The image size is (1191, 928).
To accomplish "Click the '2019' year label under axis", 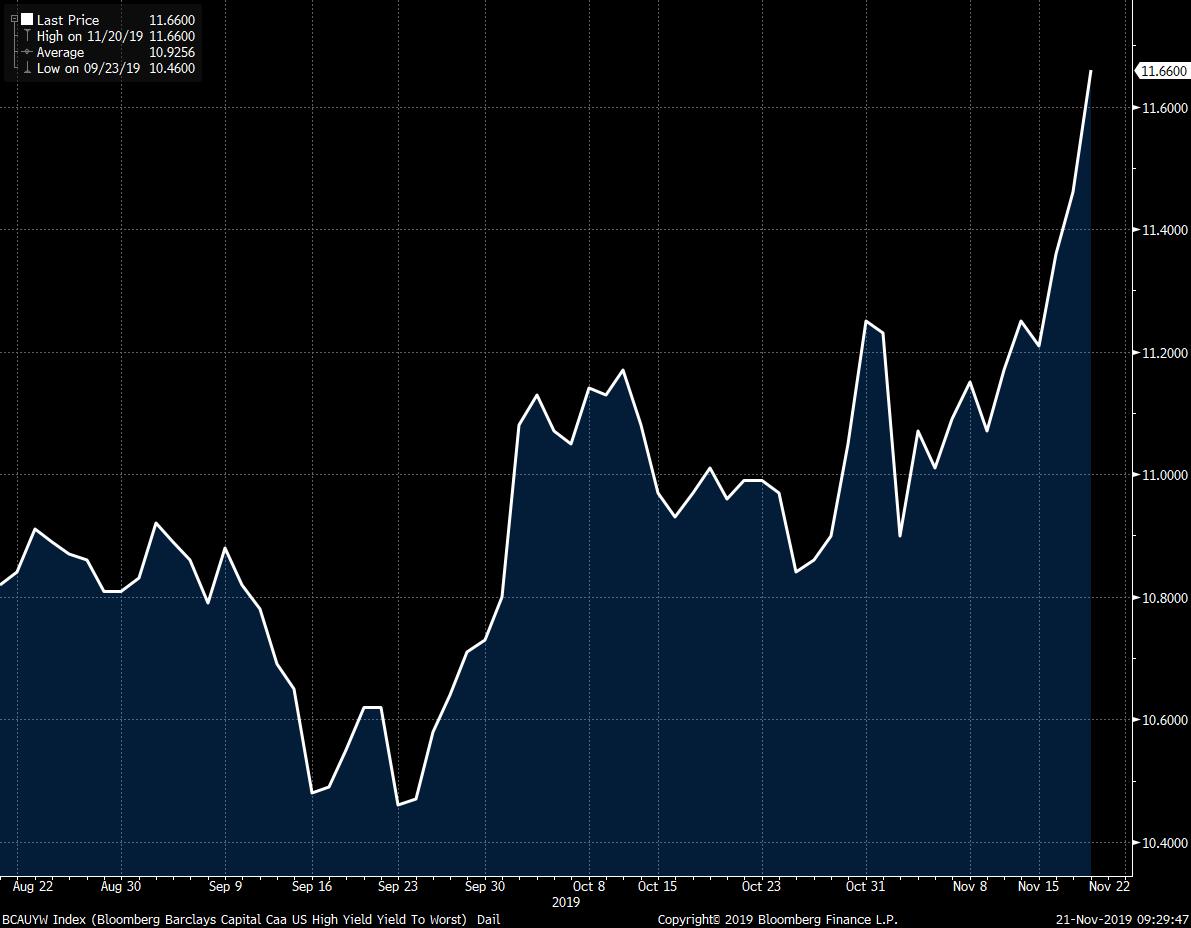I will 566,902.
